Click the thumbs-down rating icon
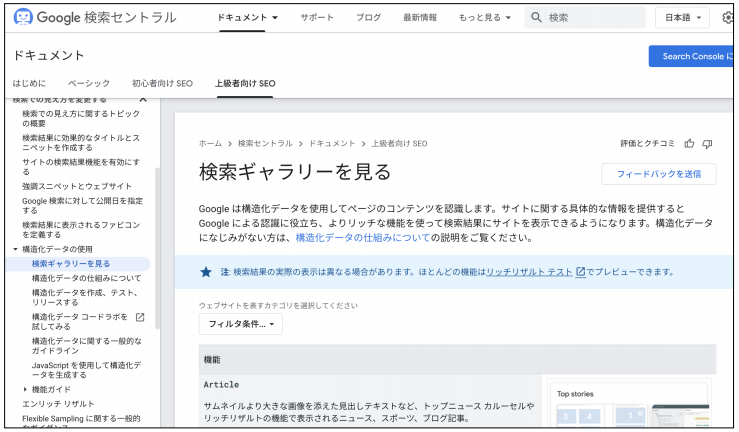The height and width of the screenshot is (432, 739). (707, 144)
